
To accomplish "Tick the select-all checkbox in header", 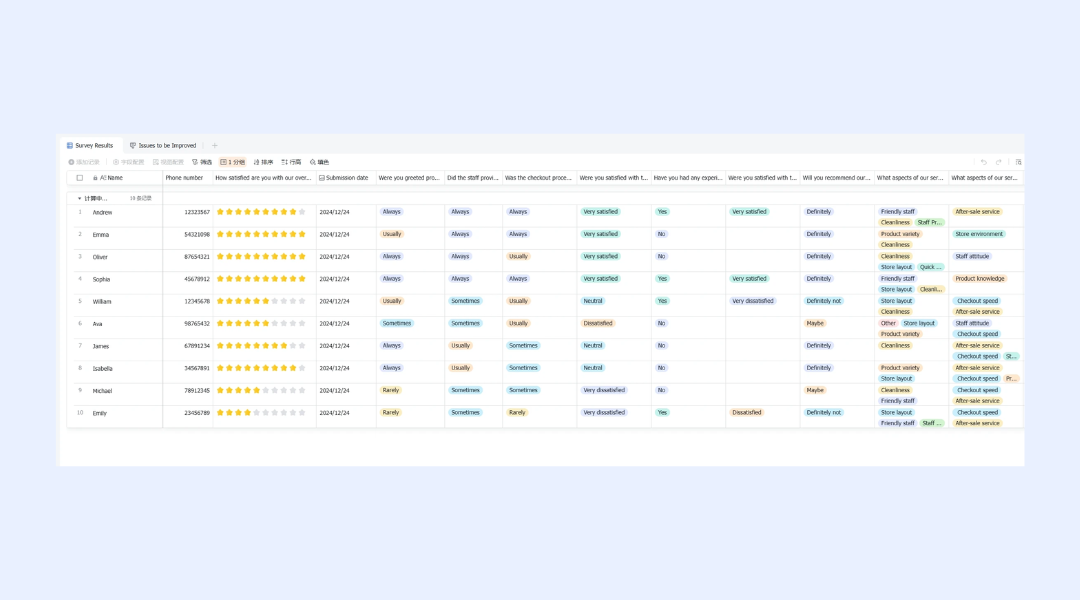I will [80, 178].
